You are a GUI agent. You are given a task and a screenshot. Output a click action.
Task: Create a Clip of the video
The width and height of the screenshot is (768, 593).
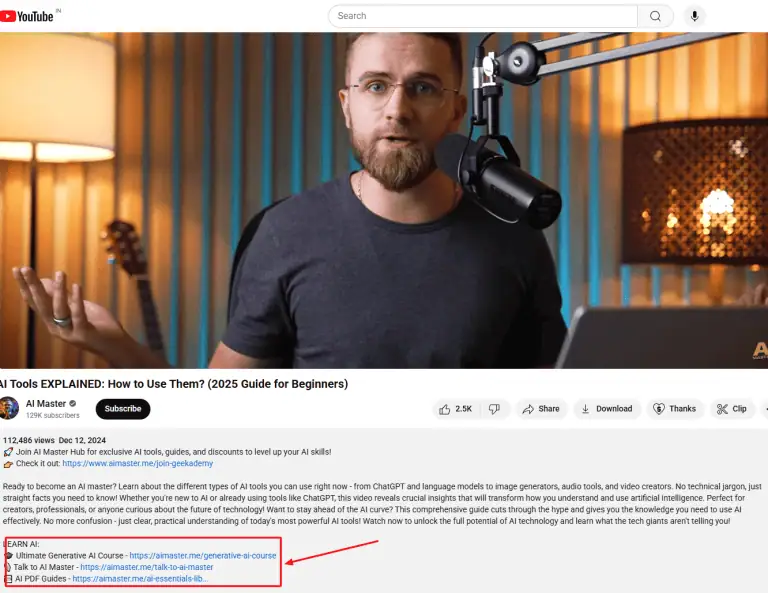tap(732, 409)
